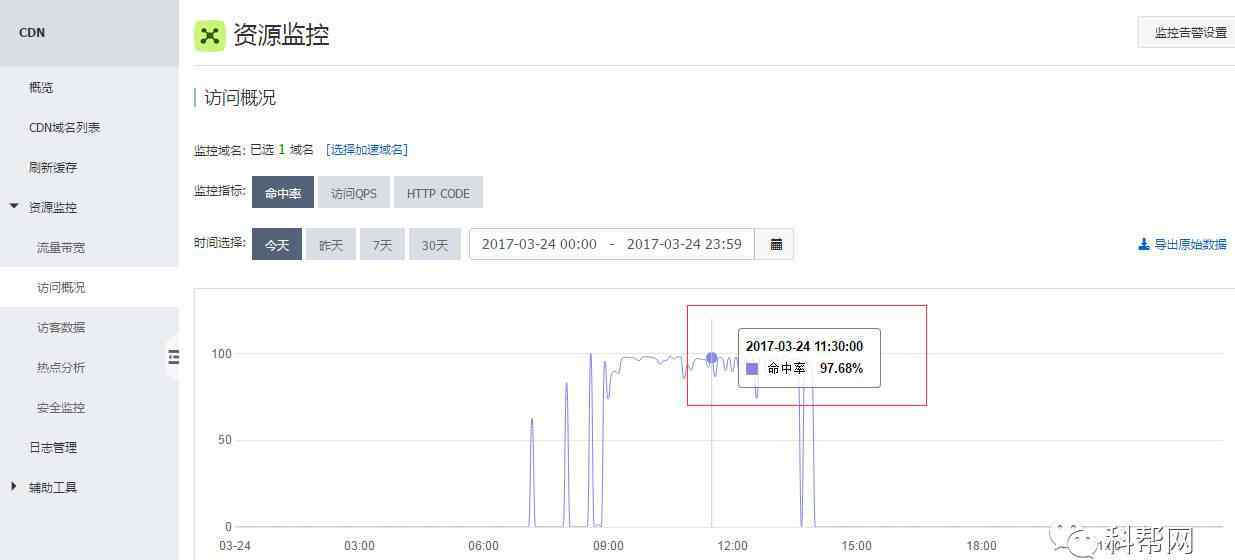
Task: Click the CDN header in sidebar
Action: [x=32, y=33]
